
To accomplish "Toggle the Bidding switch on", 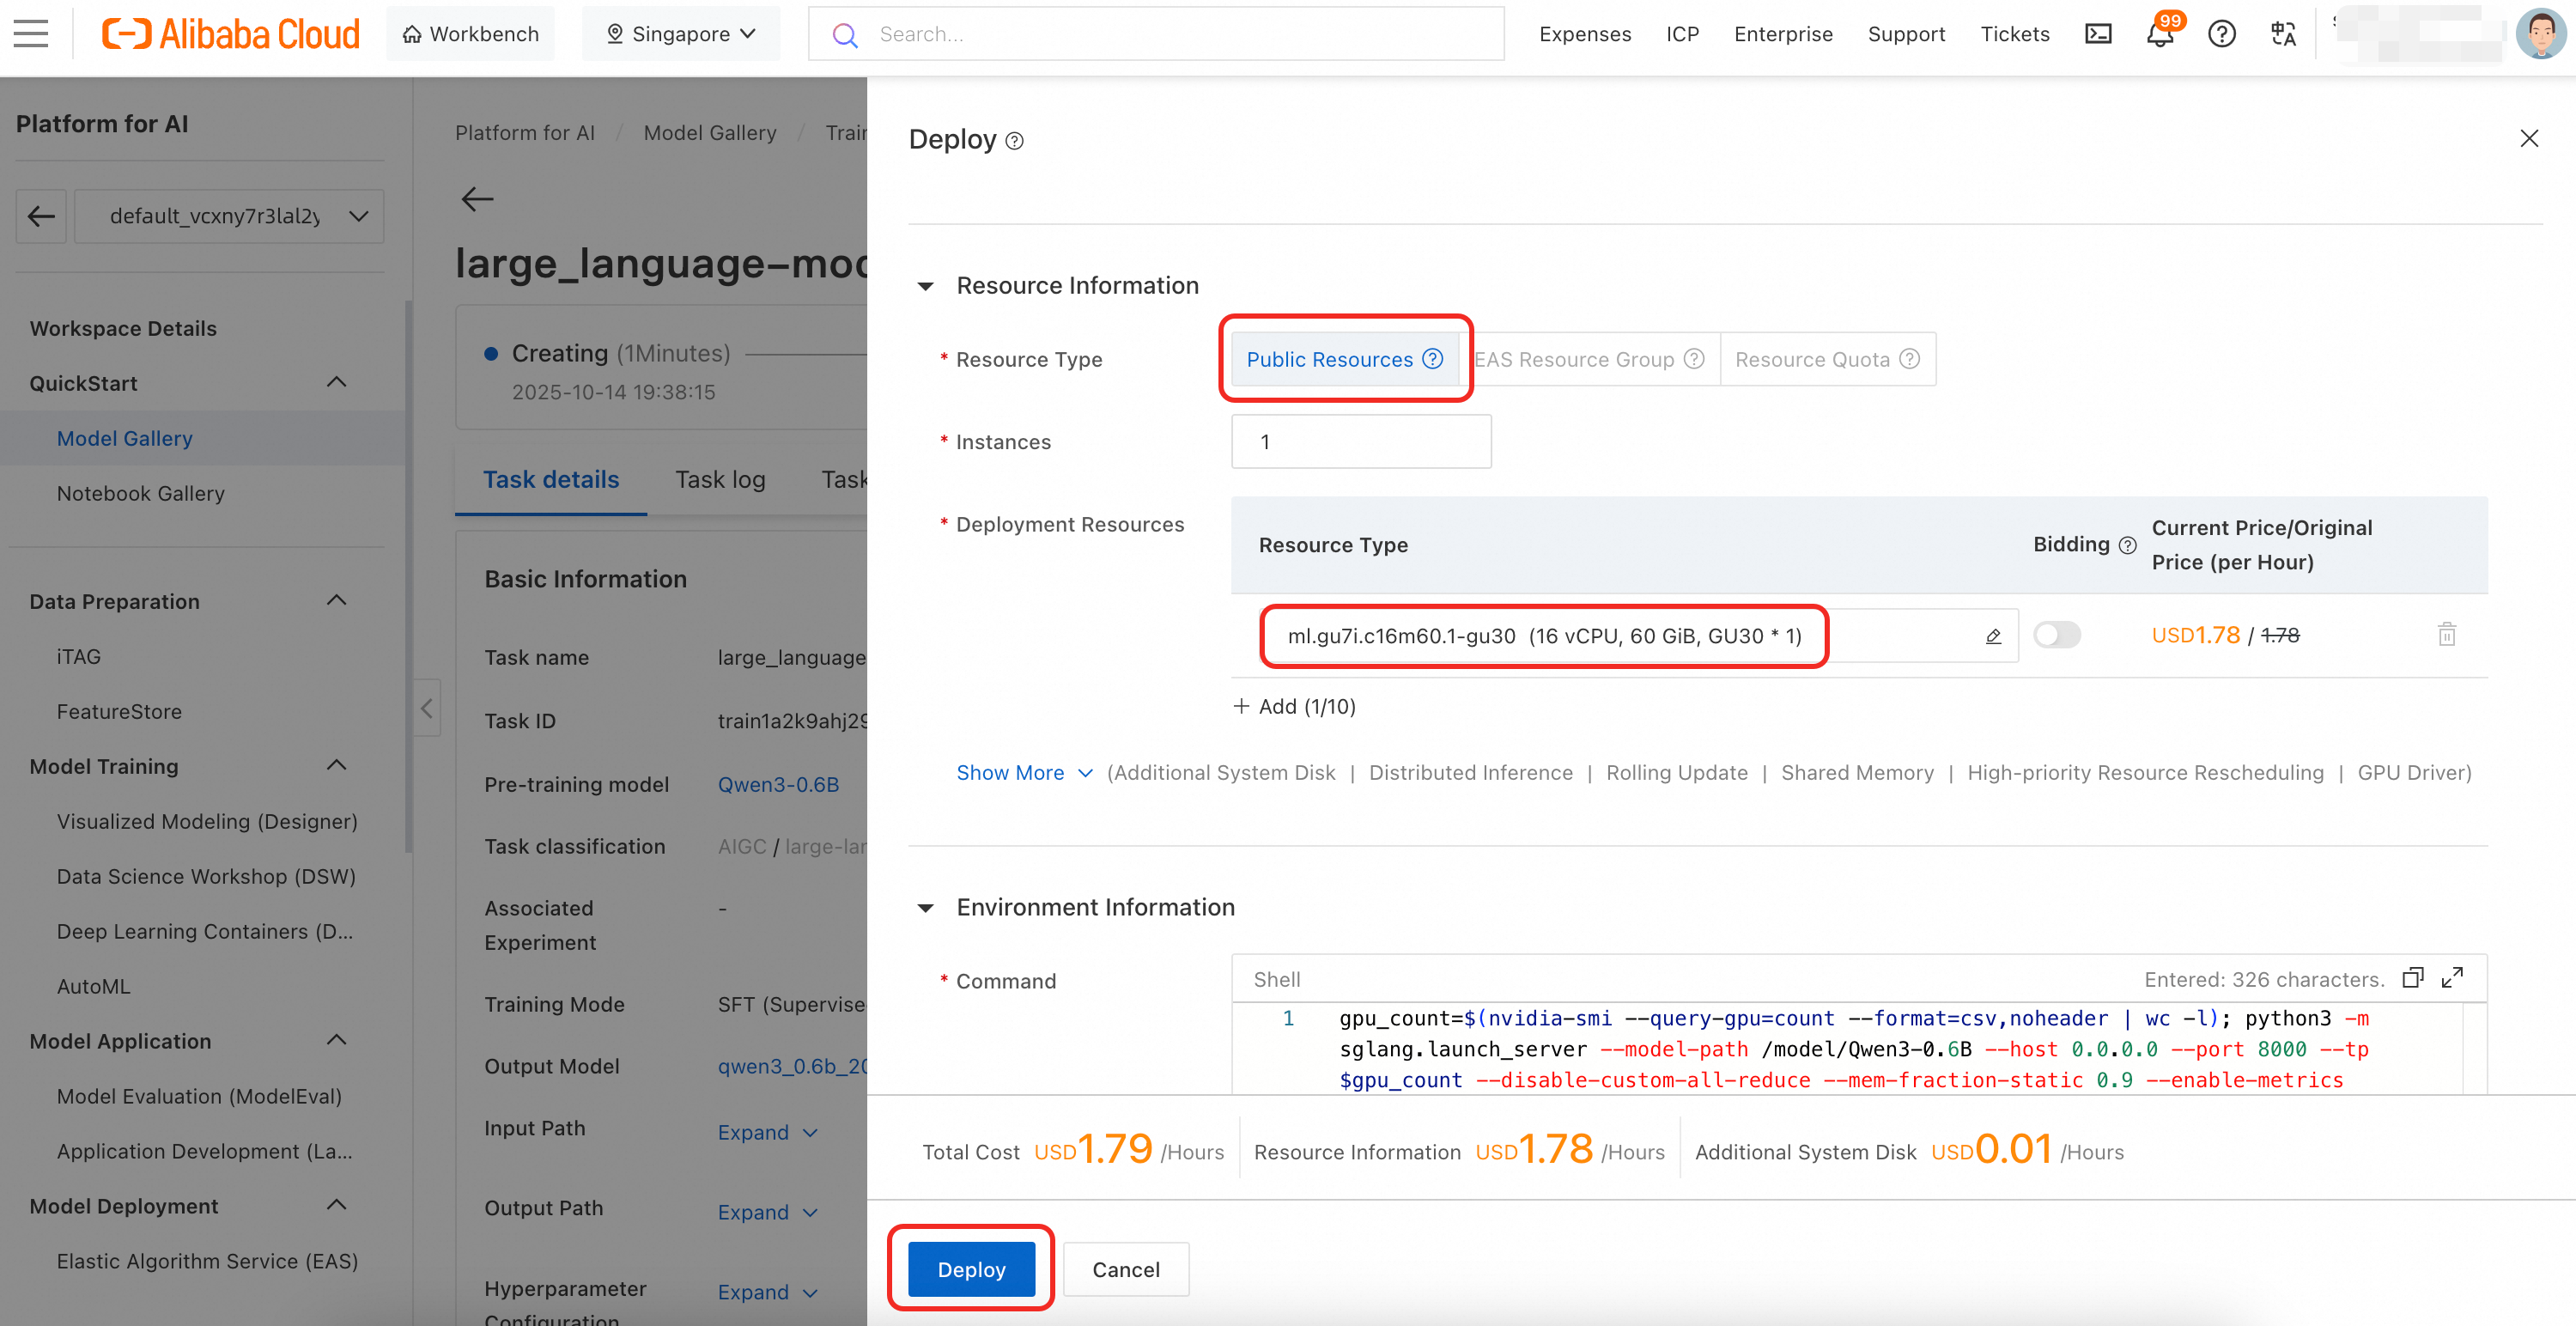I will pos(2057,635).
